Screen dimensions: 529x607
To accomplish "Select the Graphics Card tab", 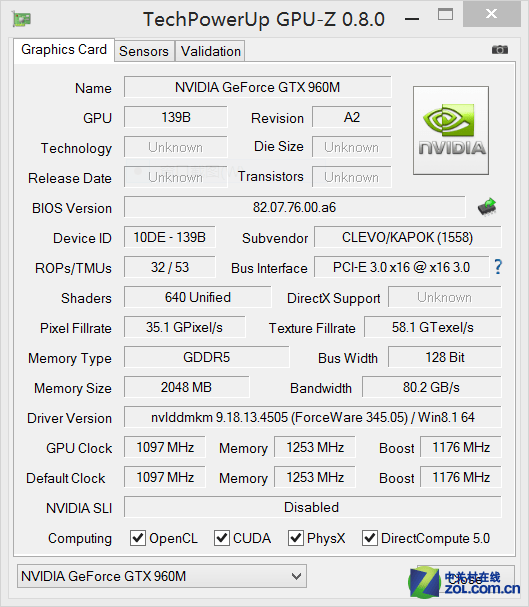I will [64, 50].
